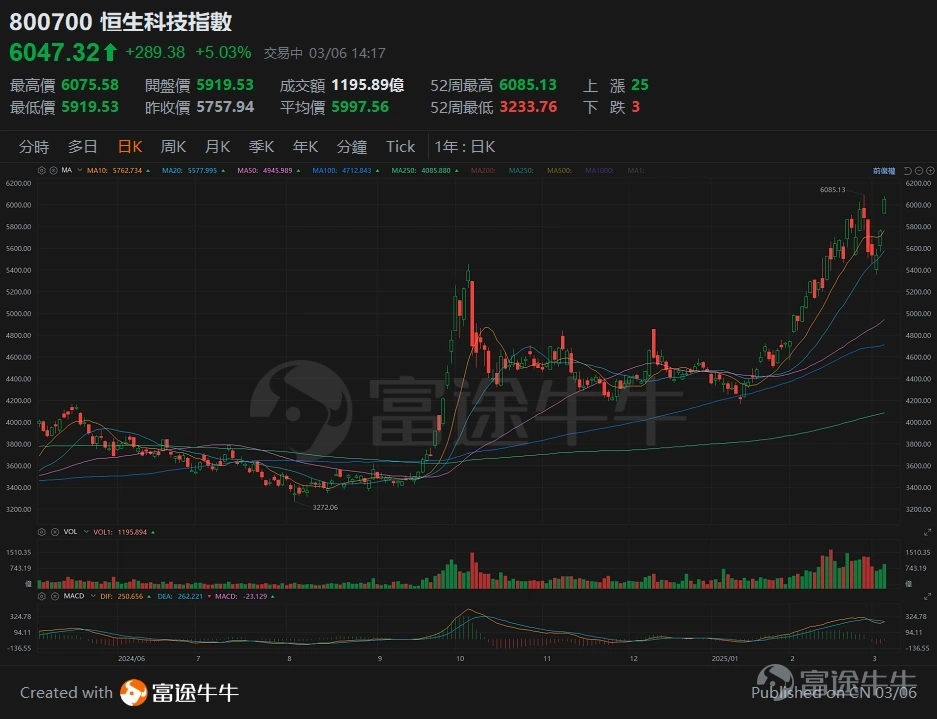Click the 6085.13 high price label on chart
Viewport: 937px width, 719px height.
832,189
